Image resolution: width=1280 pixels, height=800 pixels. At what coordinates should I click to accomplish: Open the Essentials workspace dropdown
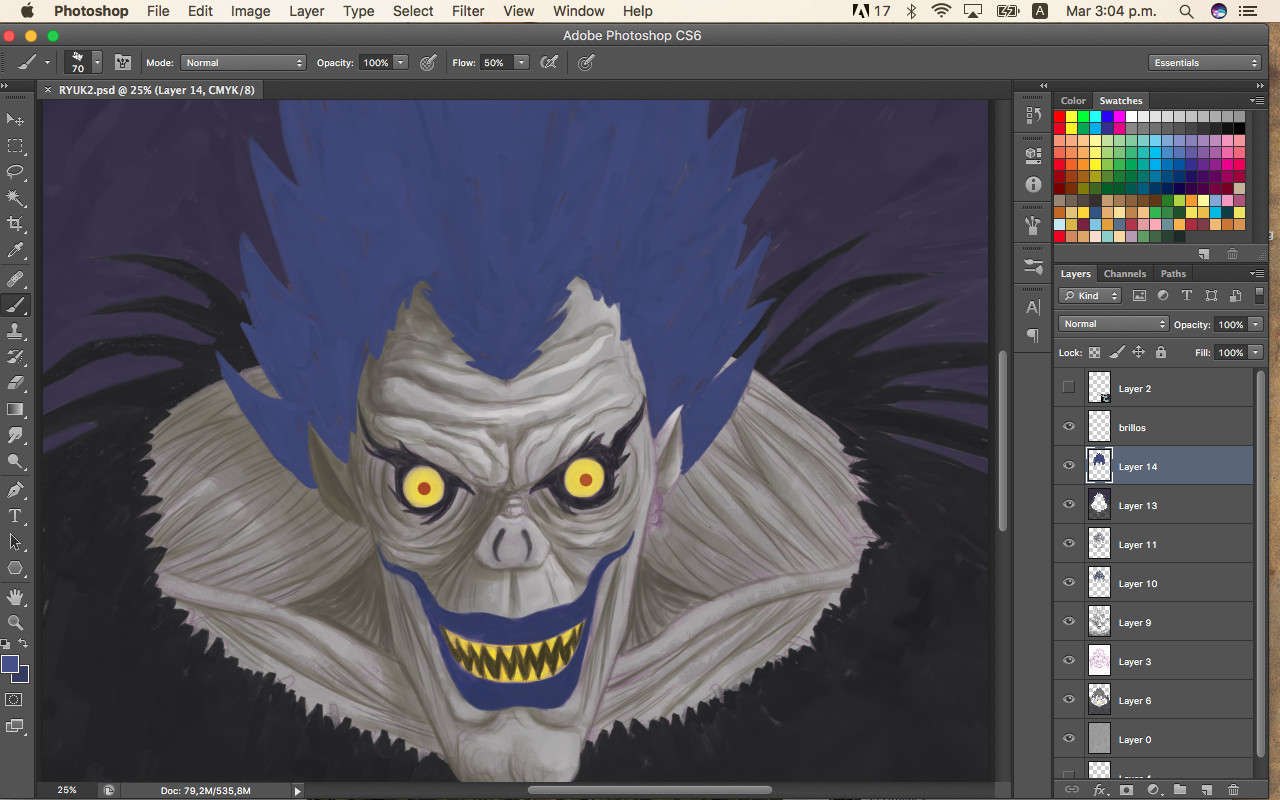[1204, 62]
